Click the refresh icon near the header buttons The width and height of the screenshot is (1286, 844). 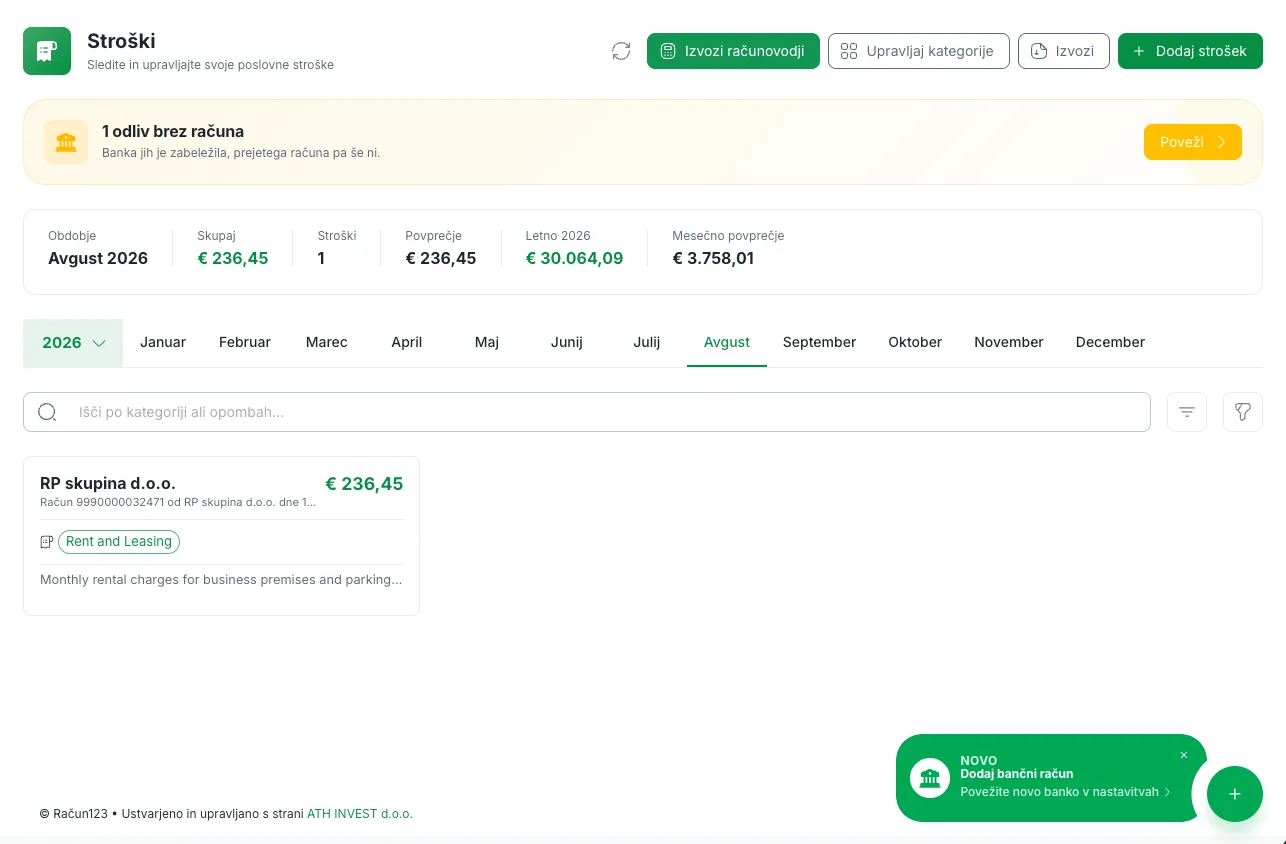(621, 51)
